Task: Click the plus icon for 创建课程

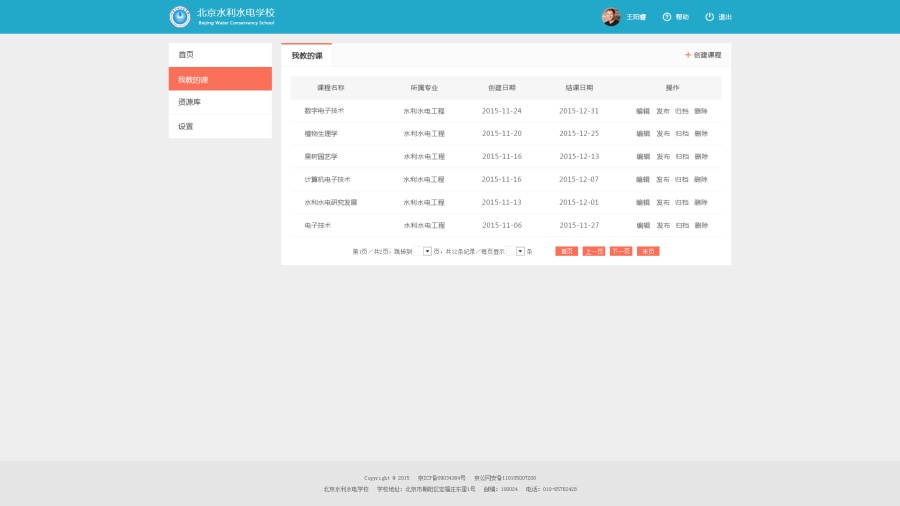Action: (688, 55)
